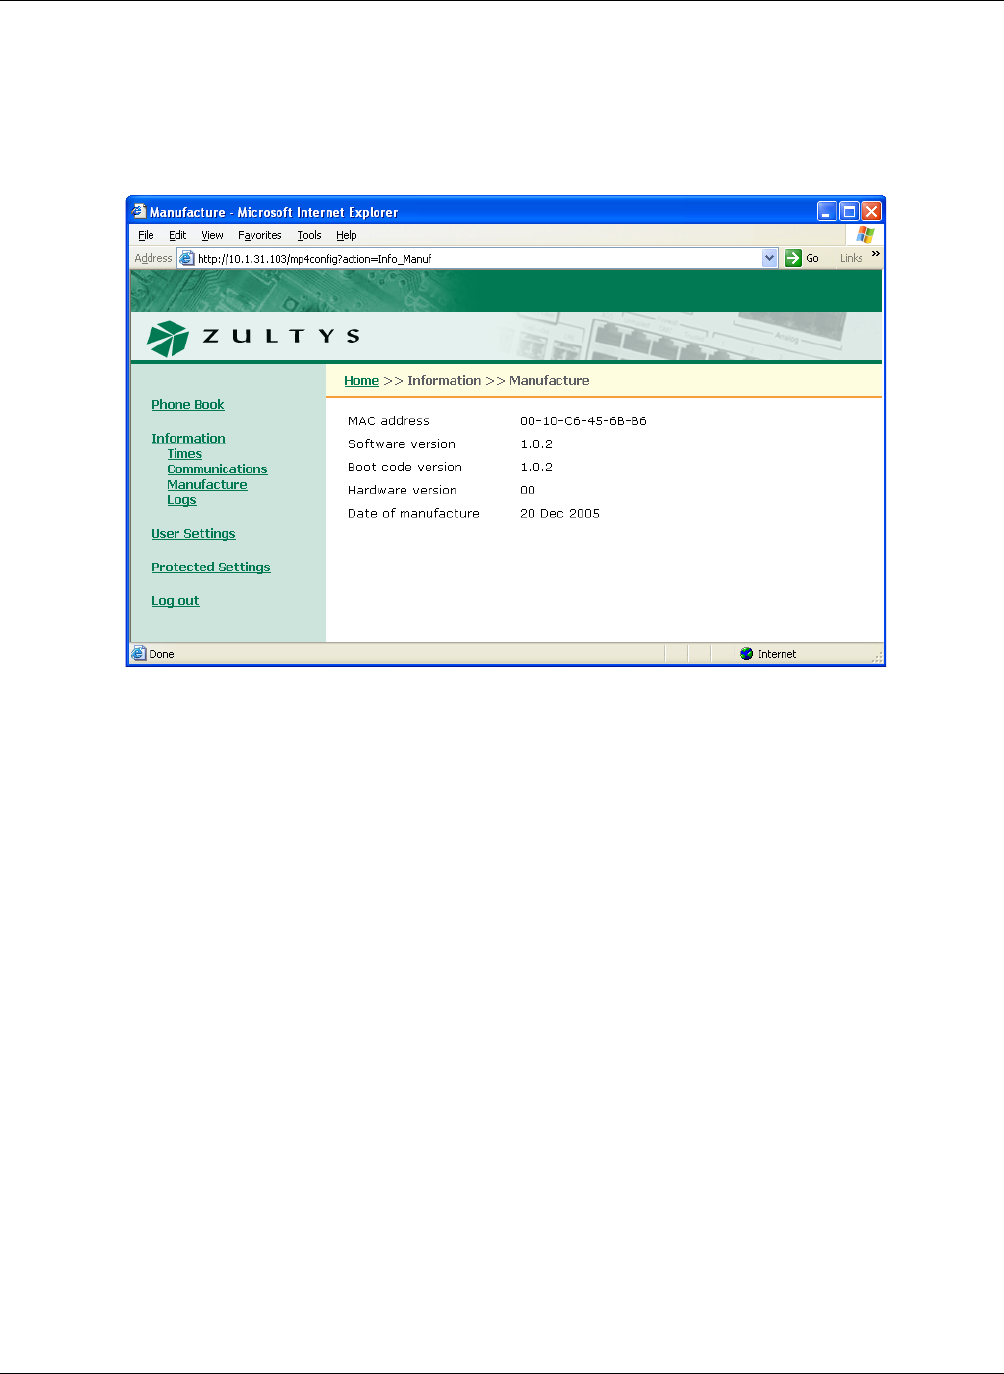1004x1374 pixels.
Task: Click the Internet Explorer title bar icon
Action: [x=139, y=212]
